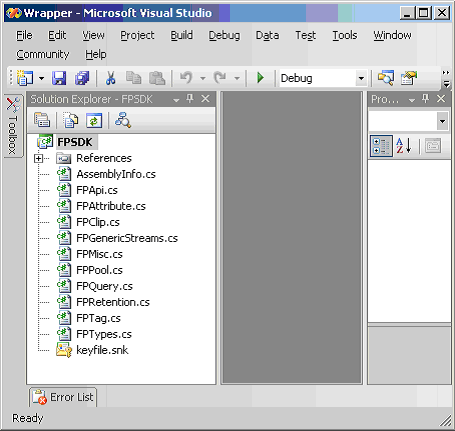
Task: Select FPQuery.cs file
Action: pyautogui.click(x=104, y=286)
